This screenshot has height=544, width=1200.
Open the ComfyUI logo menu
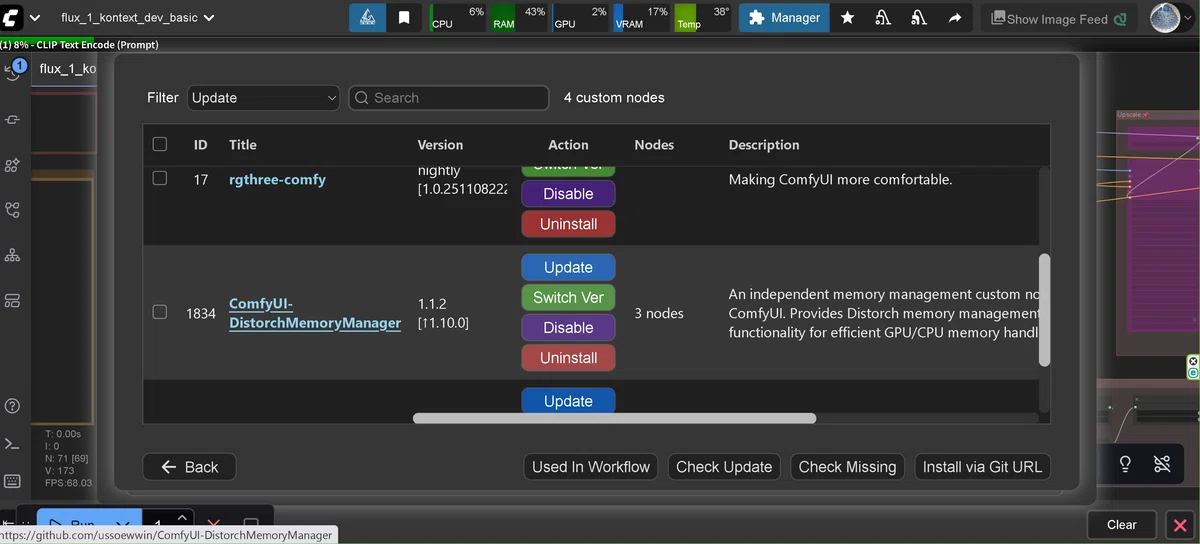click(x=13, y=18)
